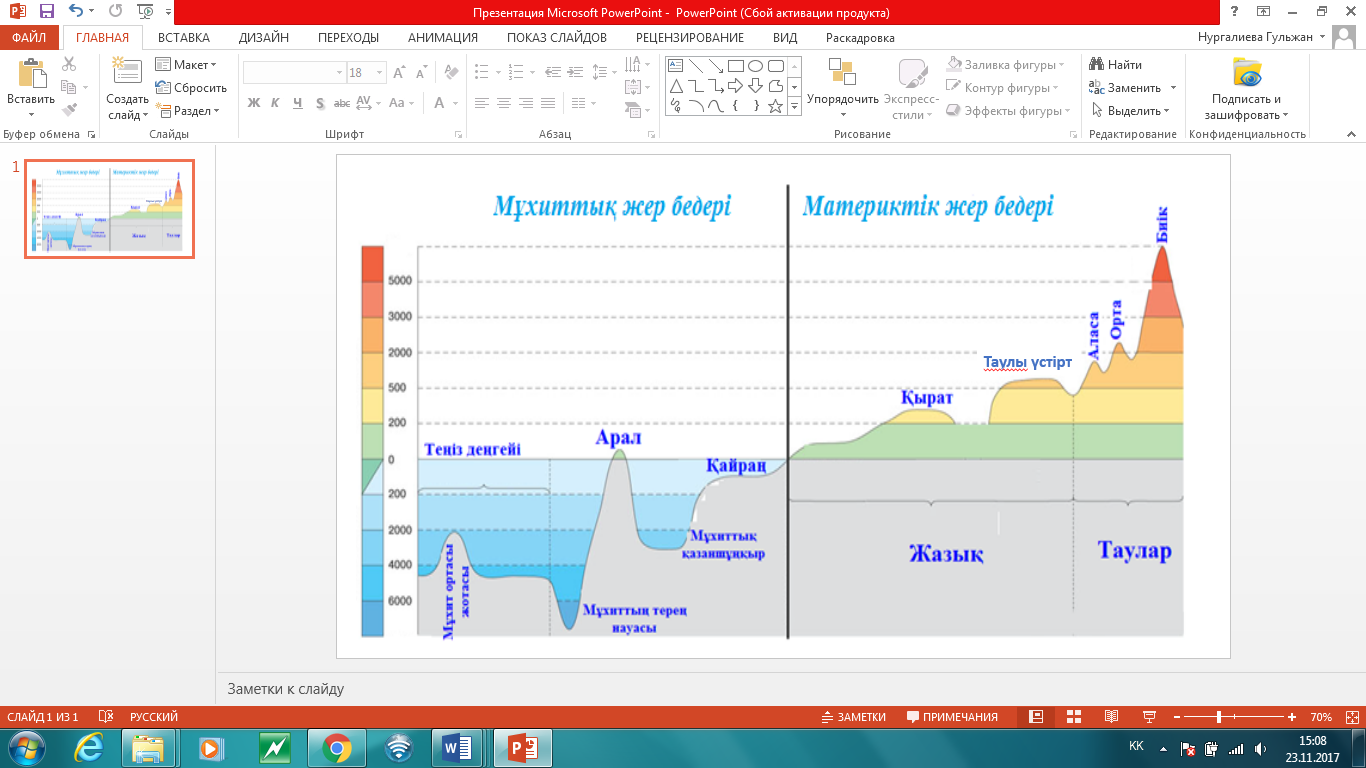Switch to the АНИМАЦИЯ tab

click(442, 38)
